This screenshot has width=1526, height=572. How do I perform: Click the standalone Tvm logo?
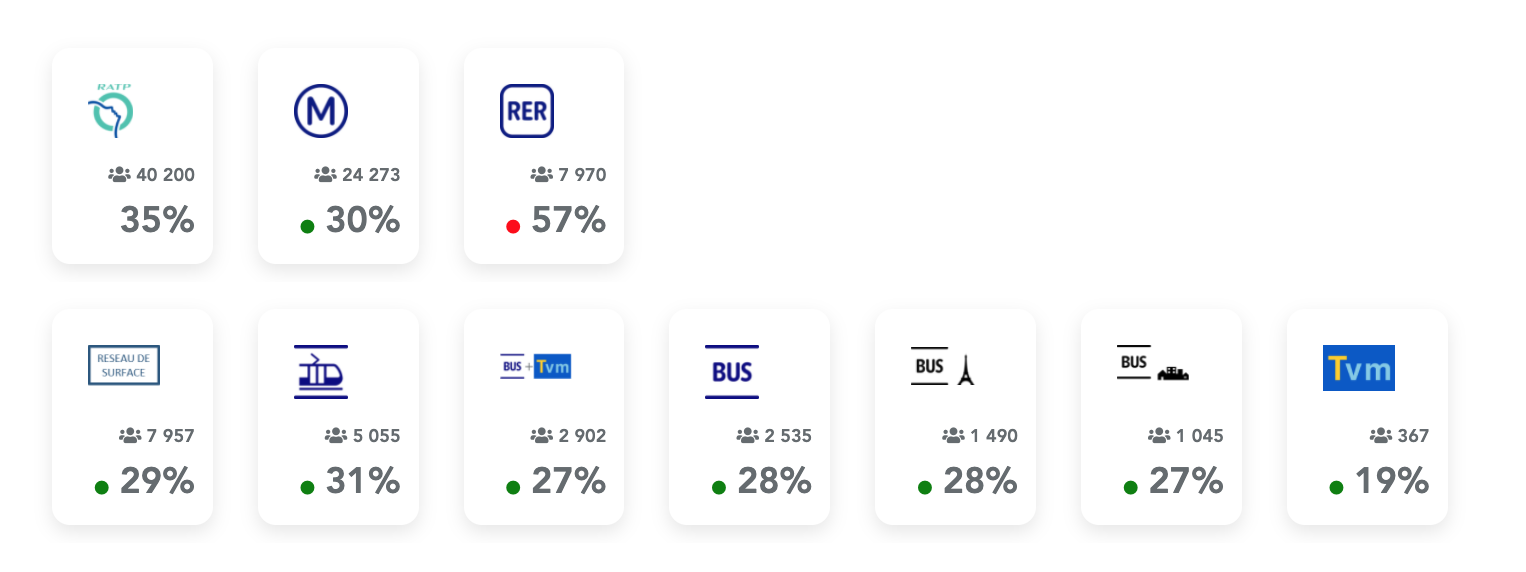[x=1359, y=368]
